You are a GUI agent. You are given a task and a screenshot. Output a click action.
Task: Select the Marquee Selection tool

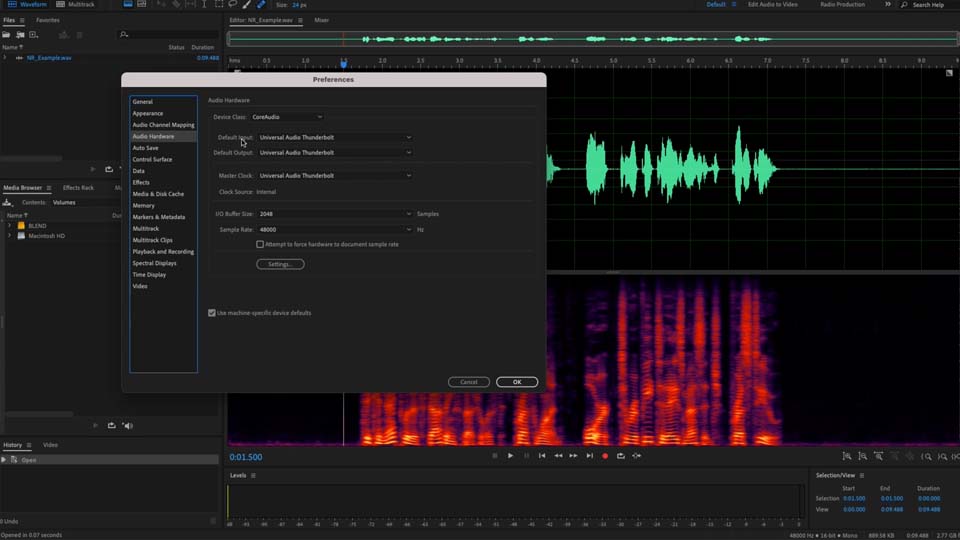pos(219,4)
